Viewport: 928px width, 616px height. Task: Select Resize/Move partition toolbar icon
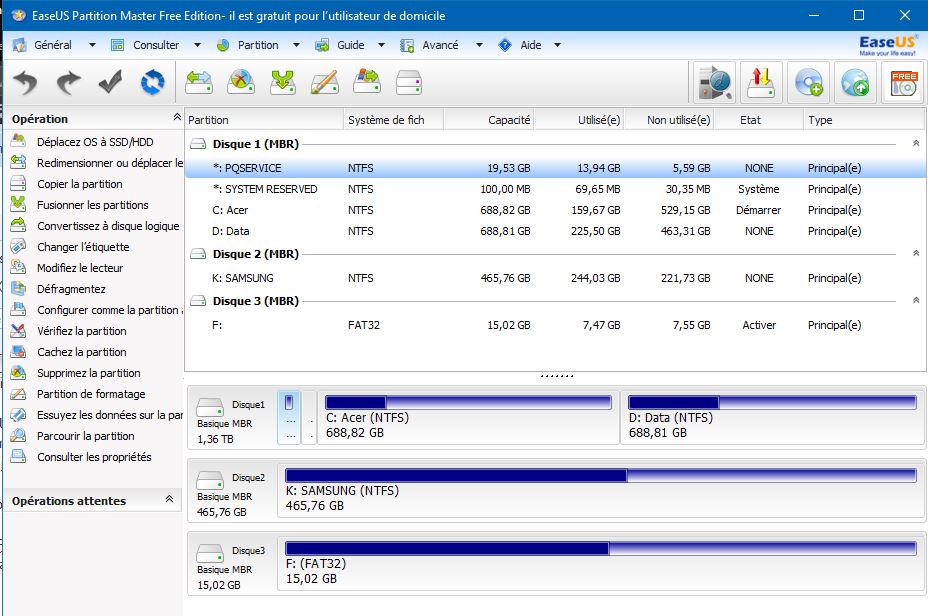coord(199,82)
